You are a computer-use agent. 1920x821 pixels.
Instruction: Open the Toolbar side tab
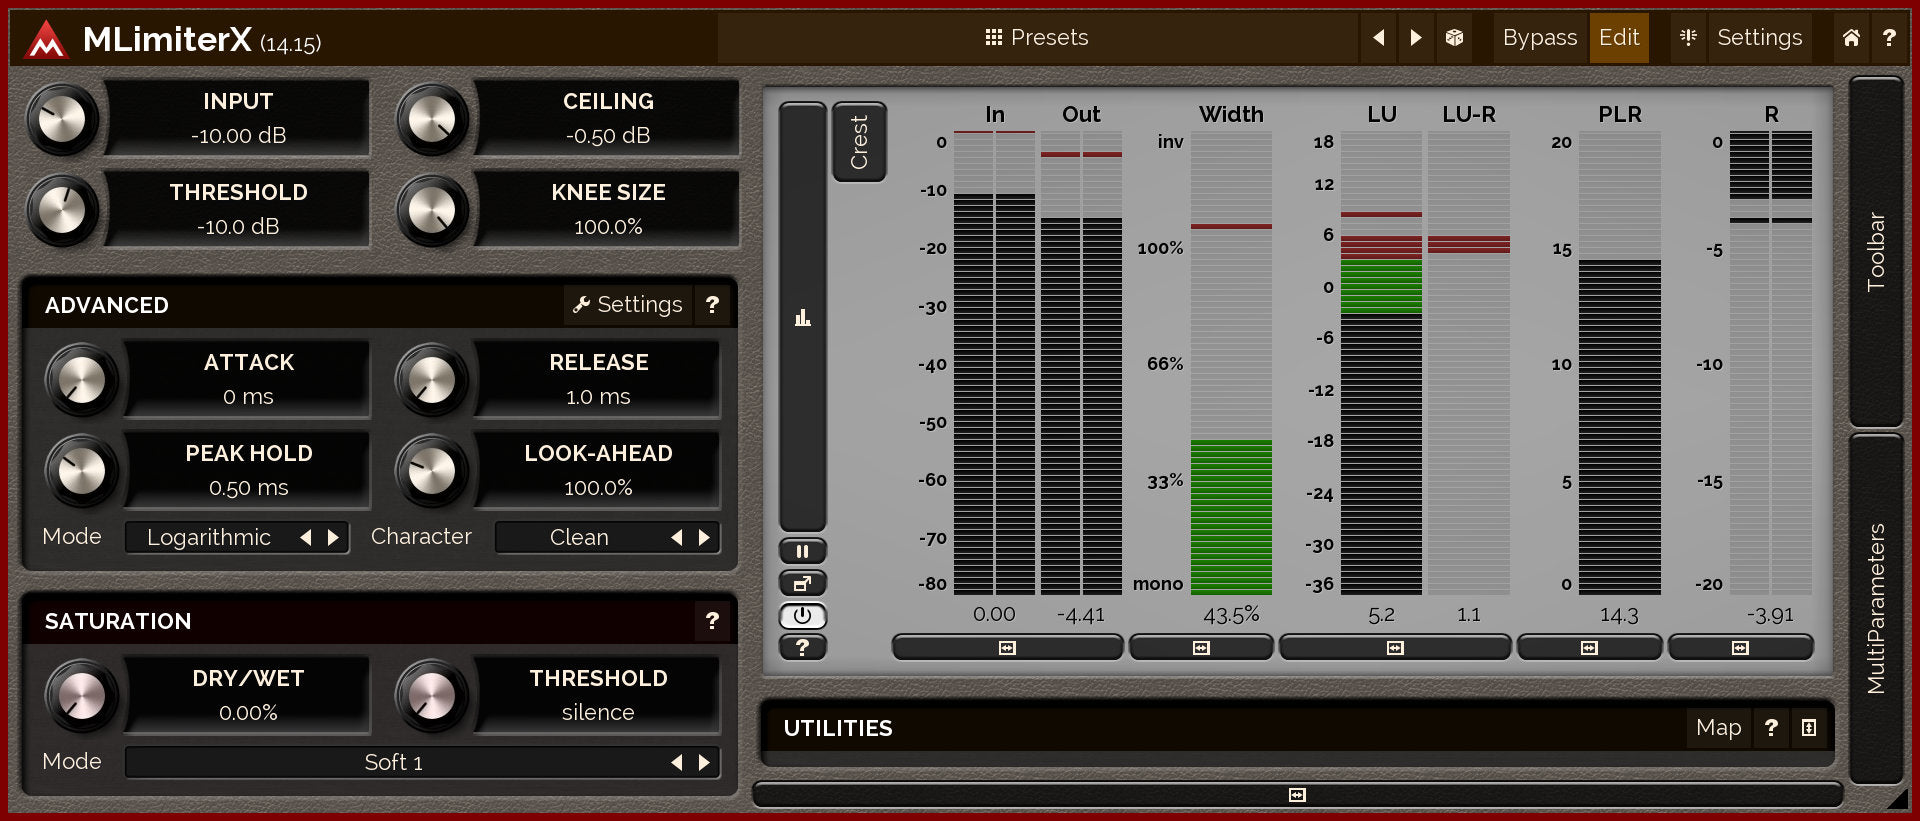tap(1876, 251)
